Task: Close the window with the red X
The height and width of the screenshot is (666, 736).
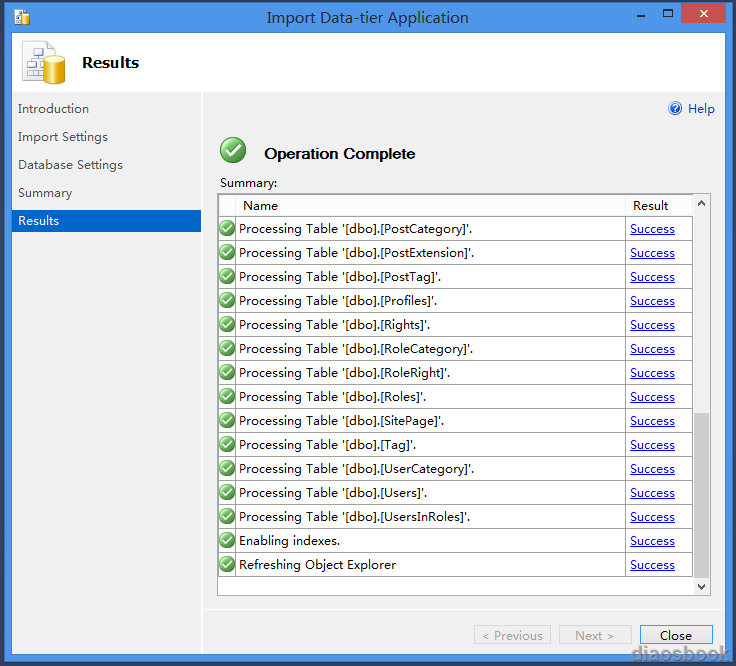Action: pyautogui.click(x=704, y=14)
